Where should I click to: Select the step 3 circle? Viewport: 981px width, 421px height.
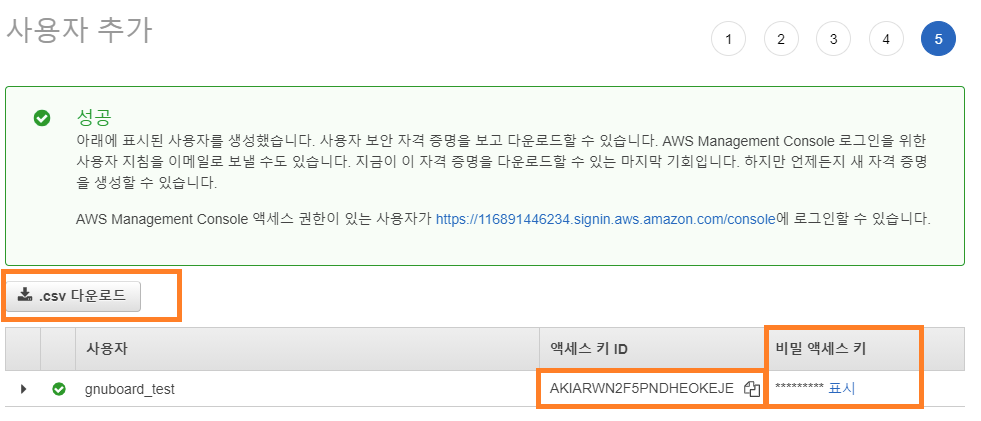click(833, 39)
